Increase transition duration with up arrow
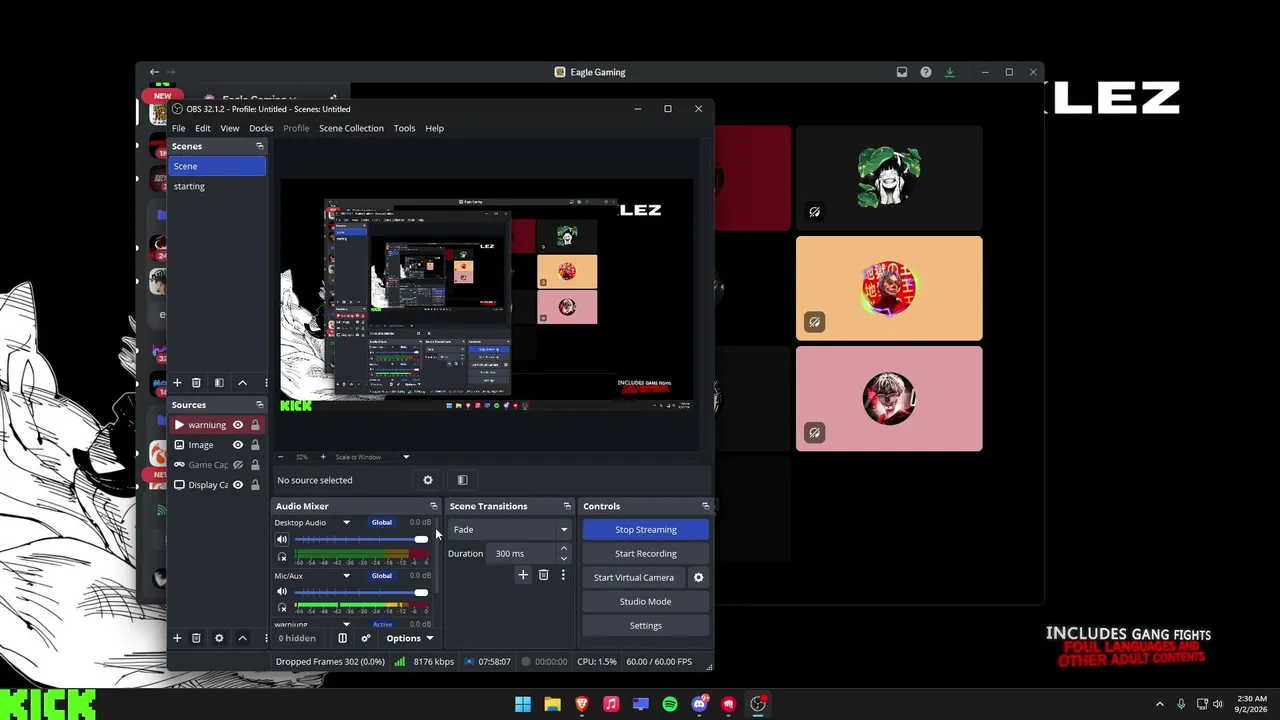This screenshot has width=1280, height=720. tap(563, 549)
